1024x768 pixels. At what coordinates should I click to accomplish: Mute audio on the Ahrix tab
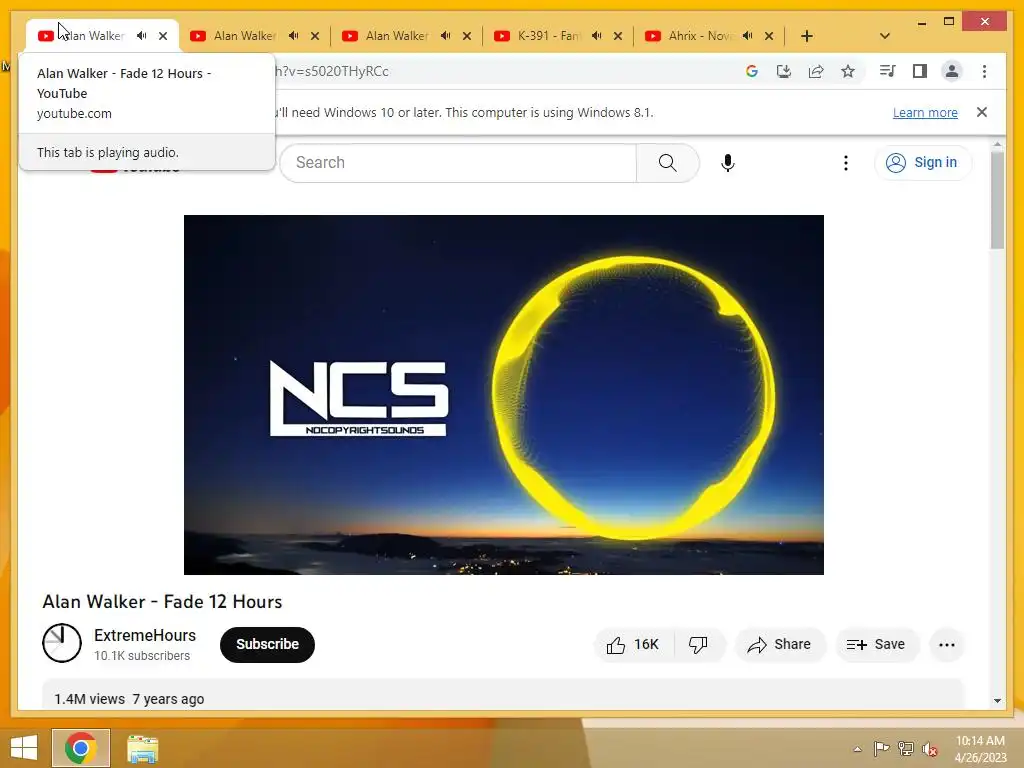748,36
